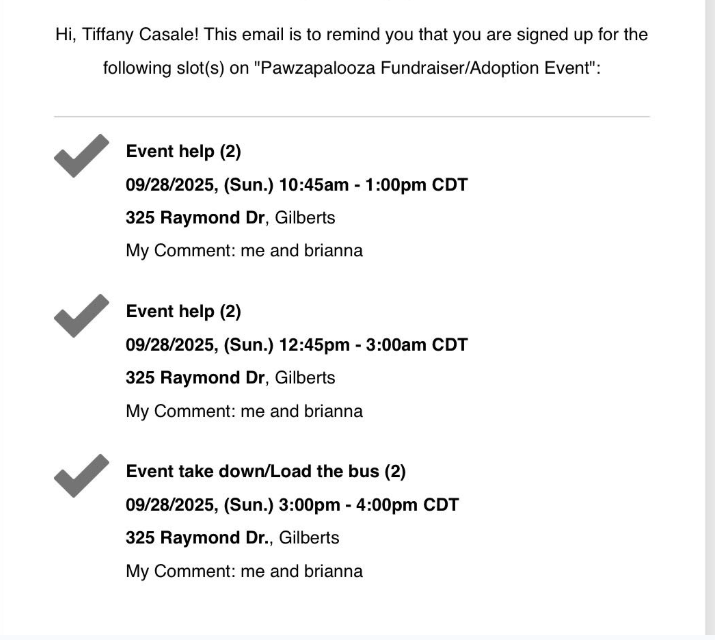715x640 pixels.
Task: Click the horizontal divider line above the slots
Action: point(352,117)
